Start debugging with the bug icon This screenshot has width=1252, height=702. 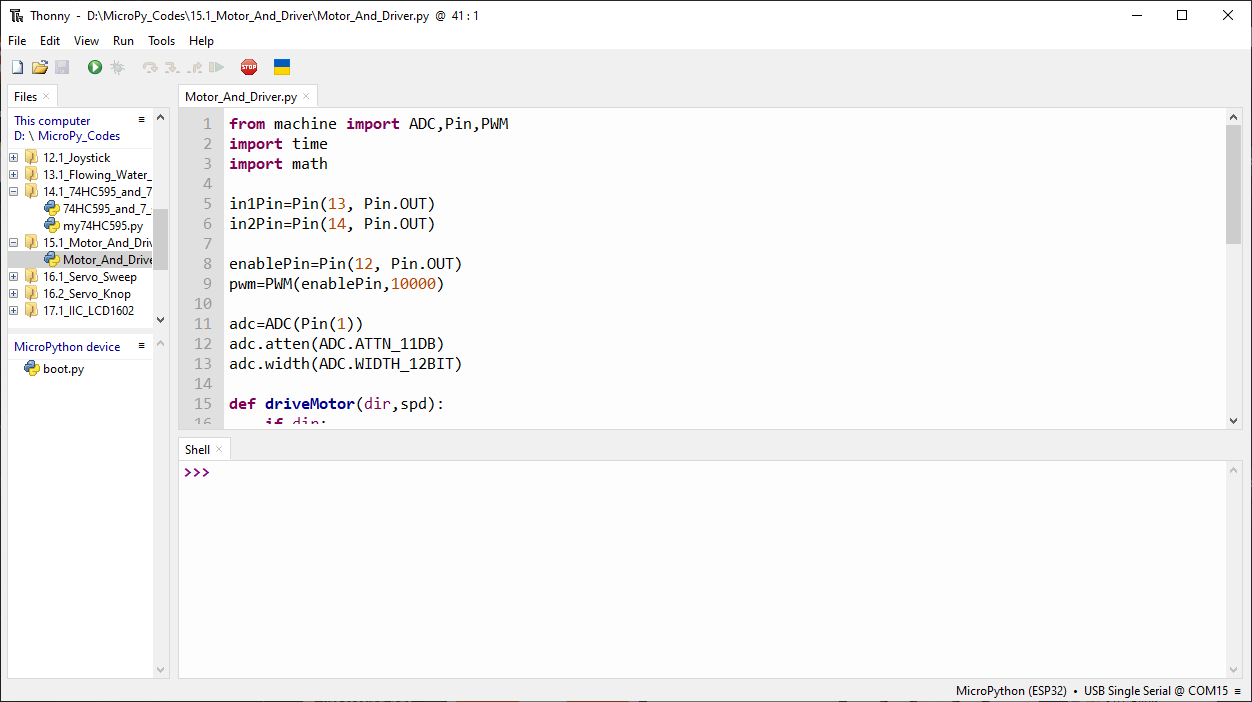[x=117, y=67]
